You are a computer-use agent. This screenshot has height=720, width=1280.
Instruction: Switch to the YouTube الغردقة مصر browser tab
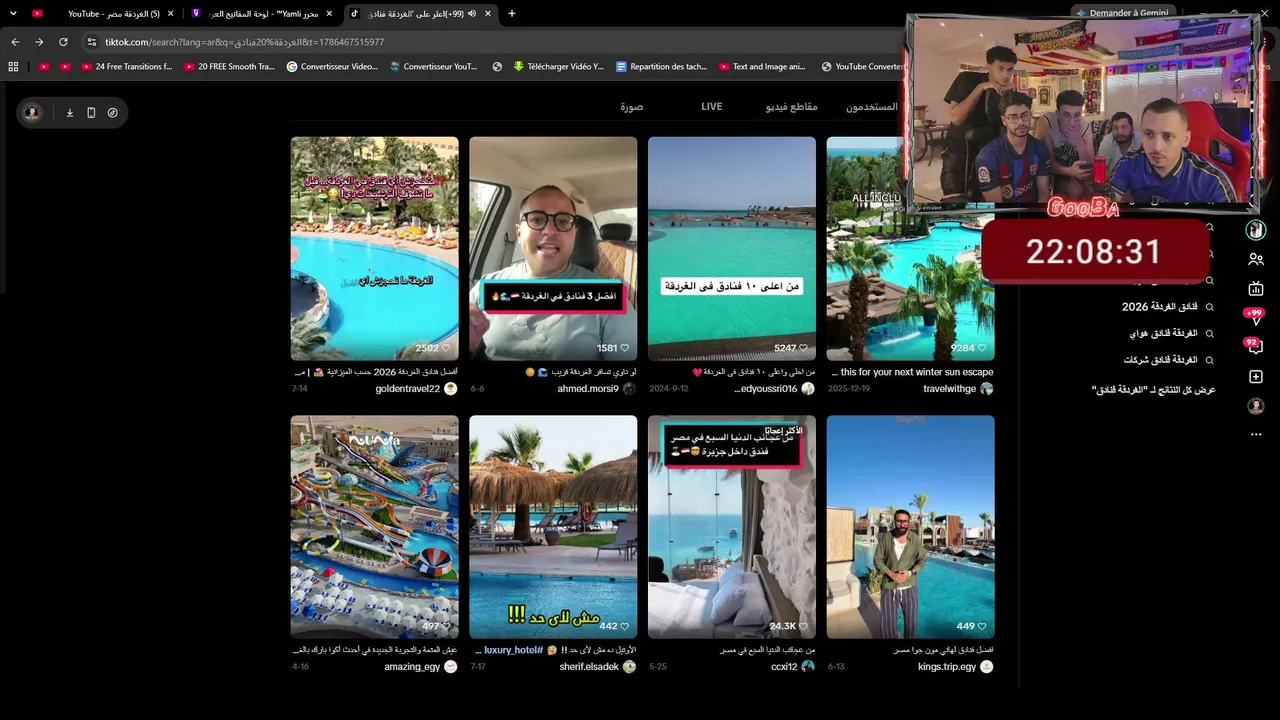point(103,14)
